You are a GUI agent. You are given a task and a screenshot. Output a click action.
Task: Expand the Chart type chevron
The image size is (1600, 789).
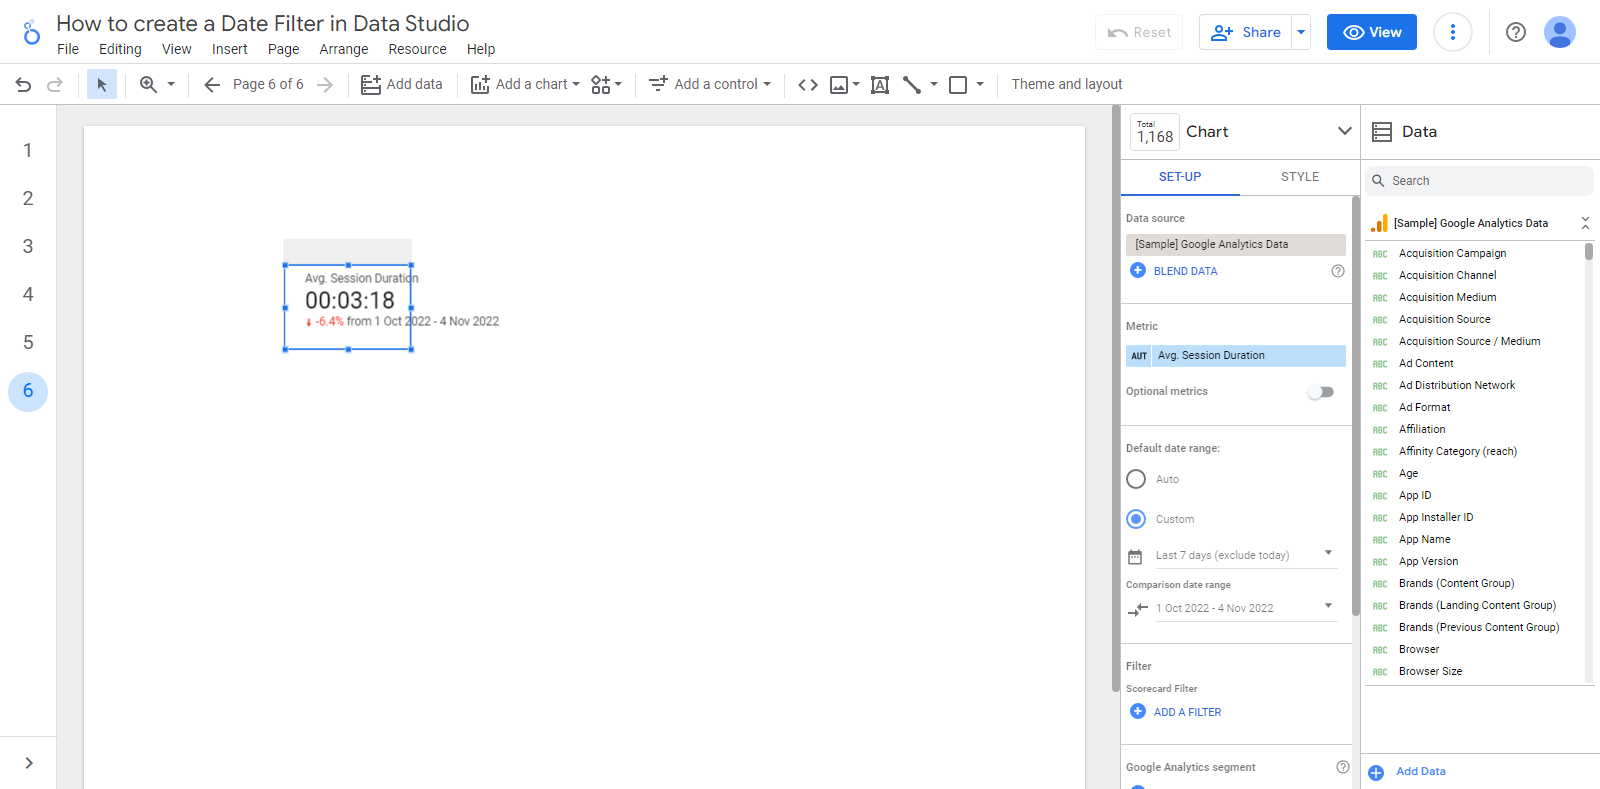(1344, 131)
